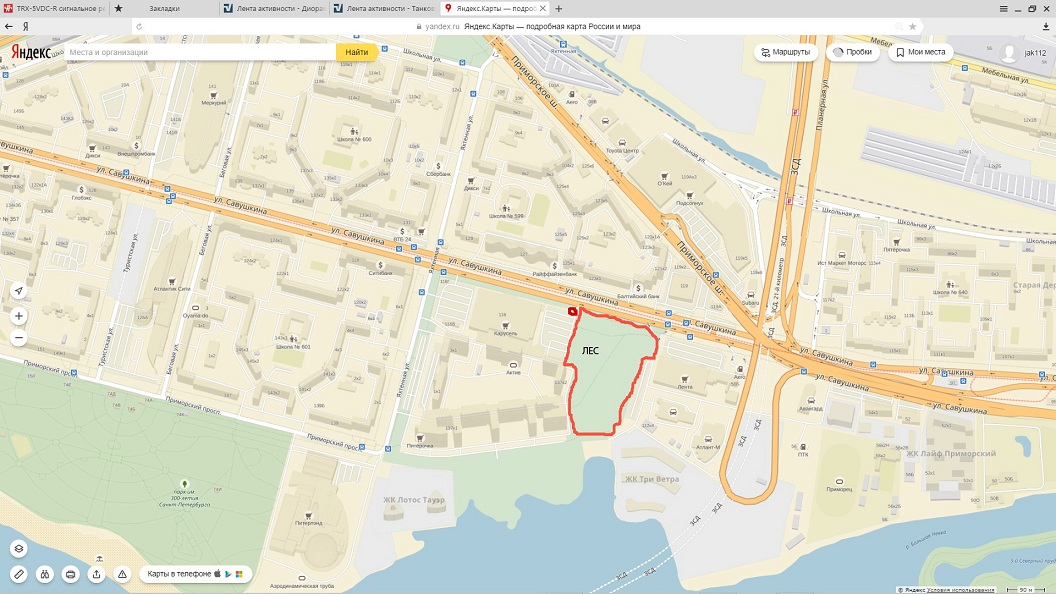1056x594 pixels.
Task: Click the Карты в телефоне banner
Action: (195, 574)
